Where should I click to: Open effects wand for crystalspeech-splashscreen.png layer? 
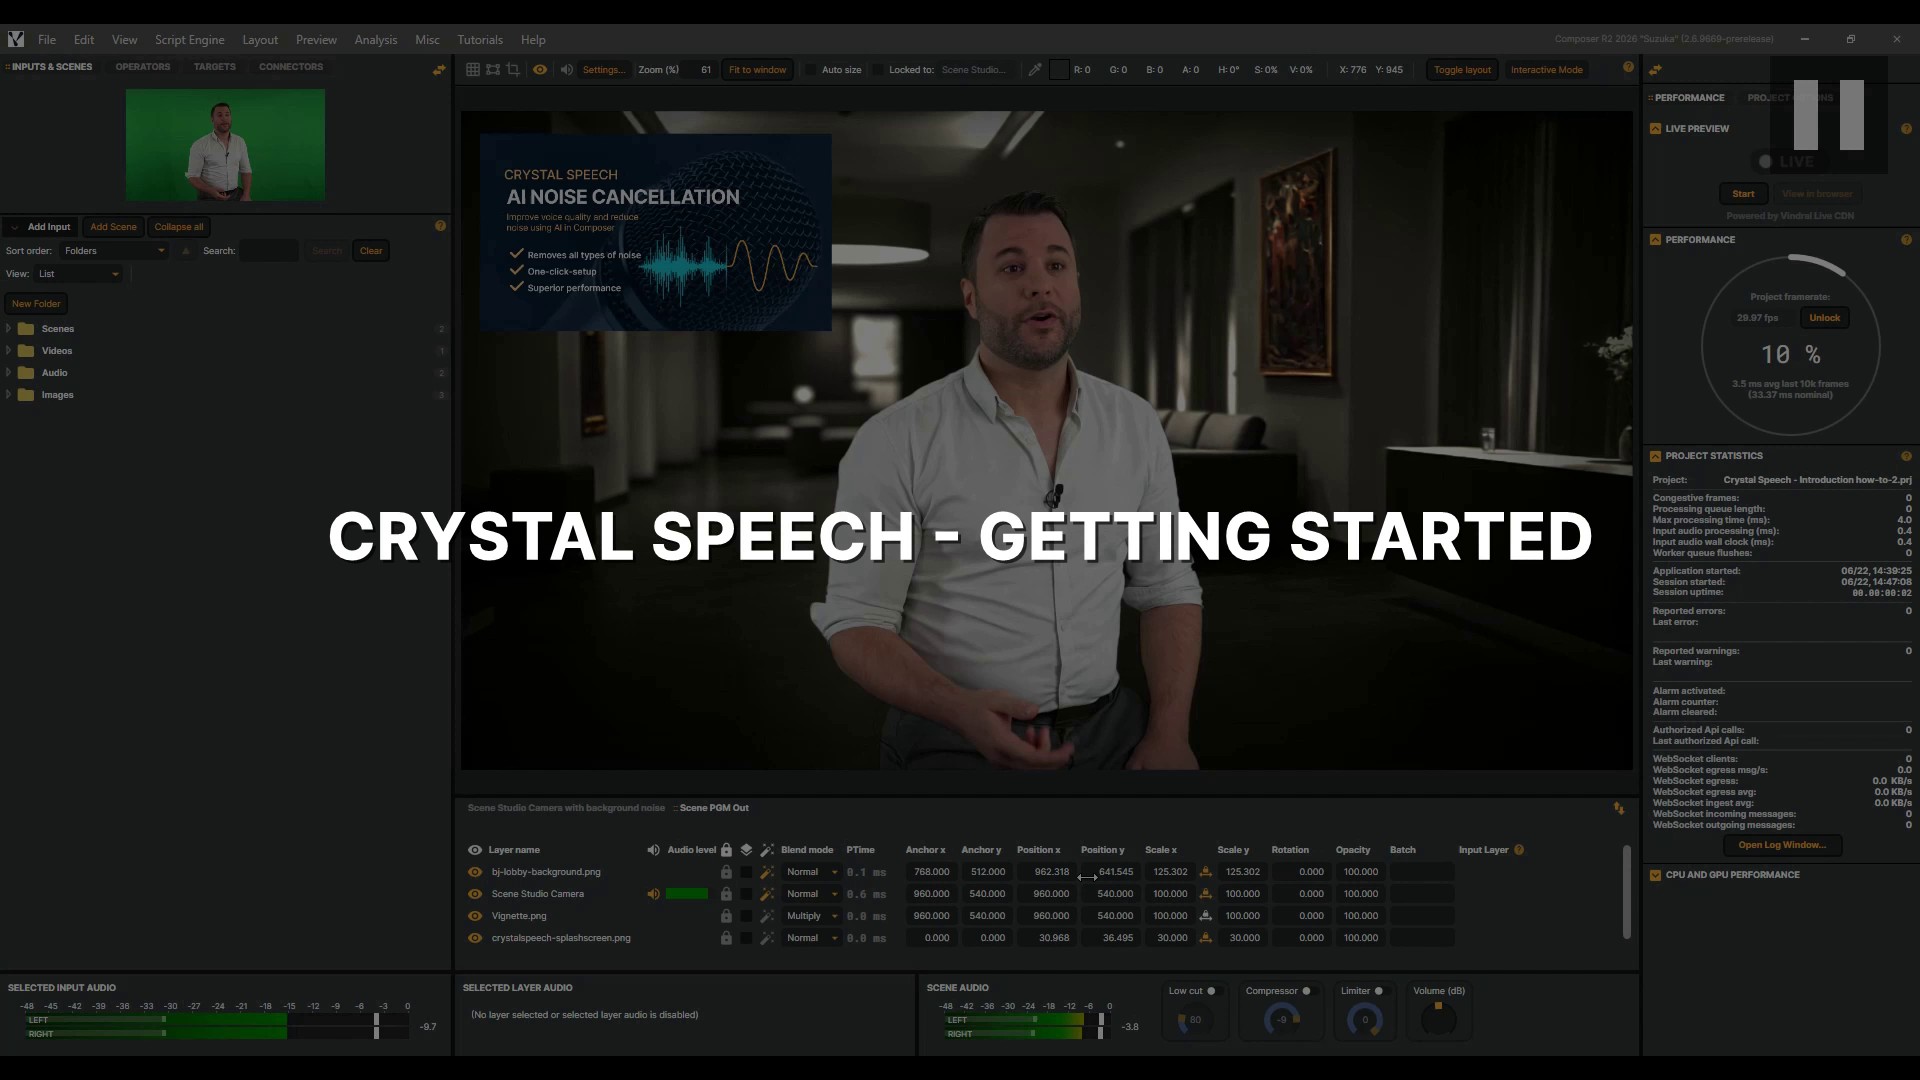(767, 938)
